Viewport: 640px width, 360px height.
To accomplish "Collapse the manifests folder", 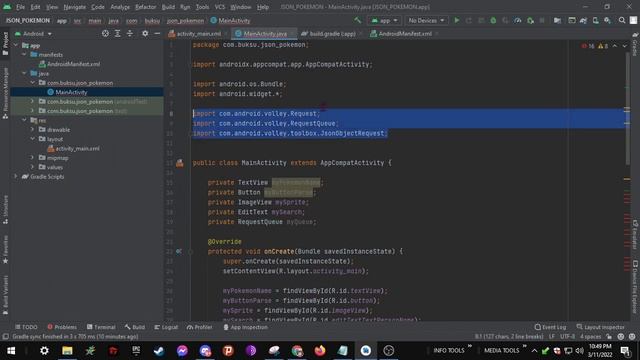I will 24,55.
